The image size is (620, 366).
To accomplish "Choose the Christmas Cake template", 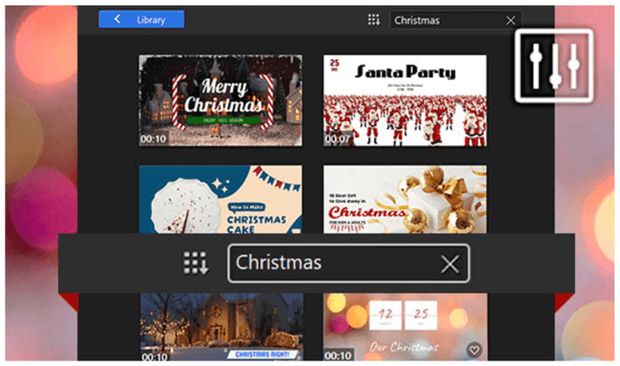I will pos(221,200).
